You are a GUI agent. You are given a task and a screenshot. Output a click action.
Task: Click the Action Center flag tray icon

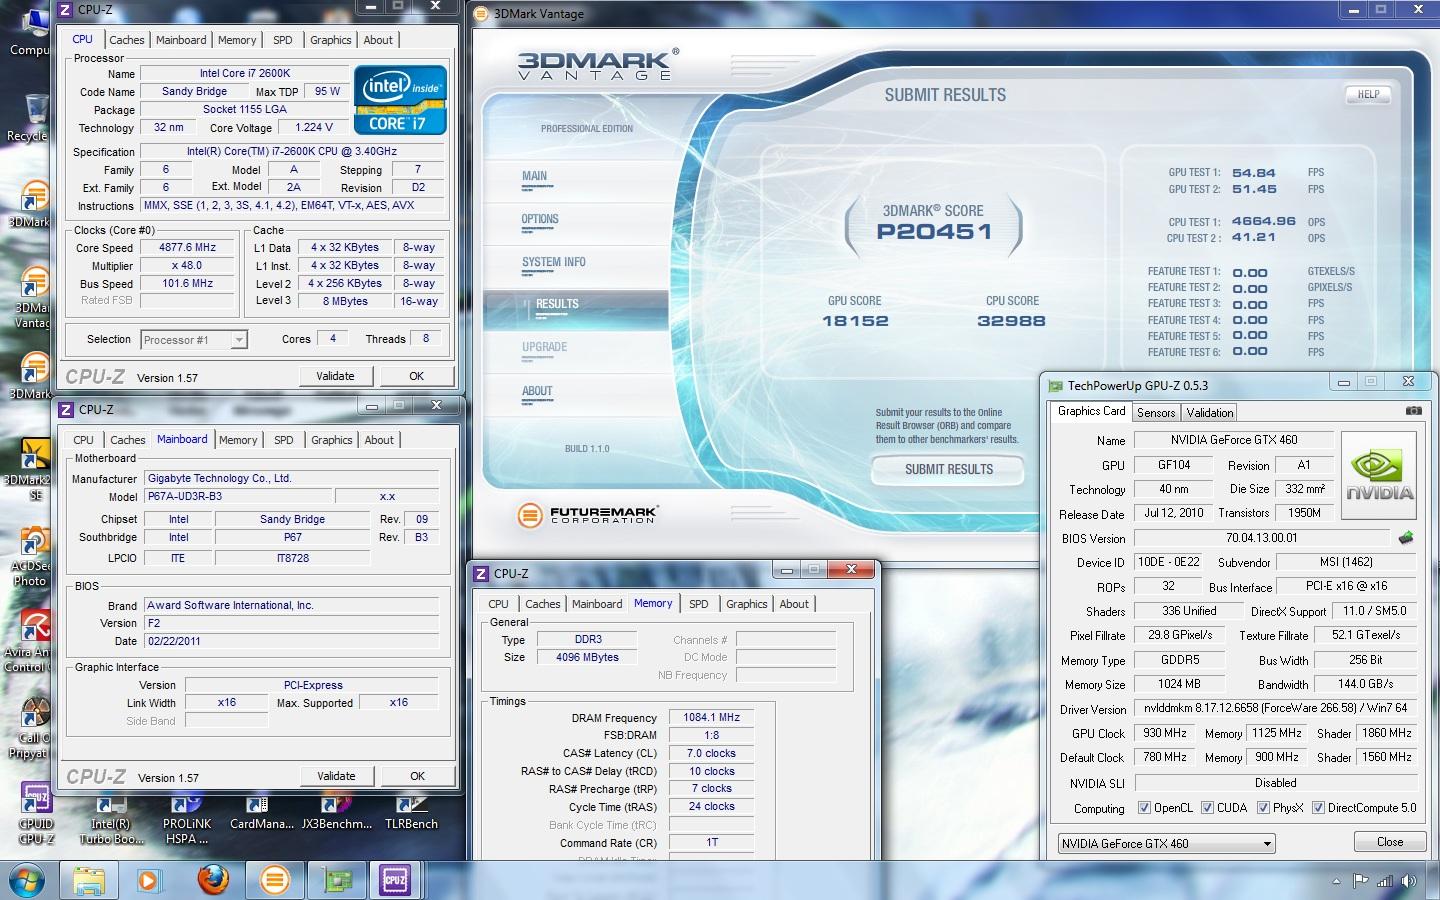click(x=1360, y=881)
